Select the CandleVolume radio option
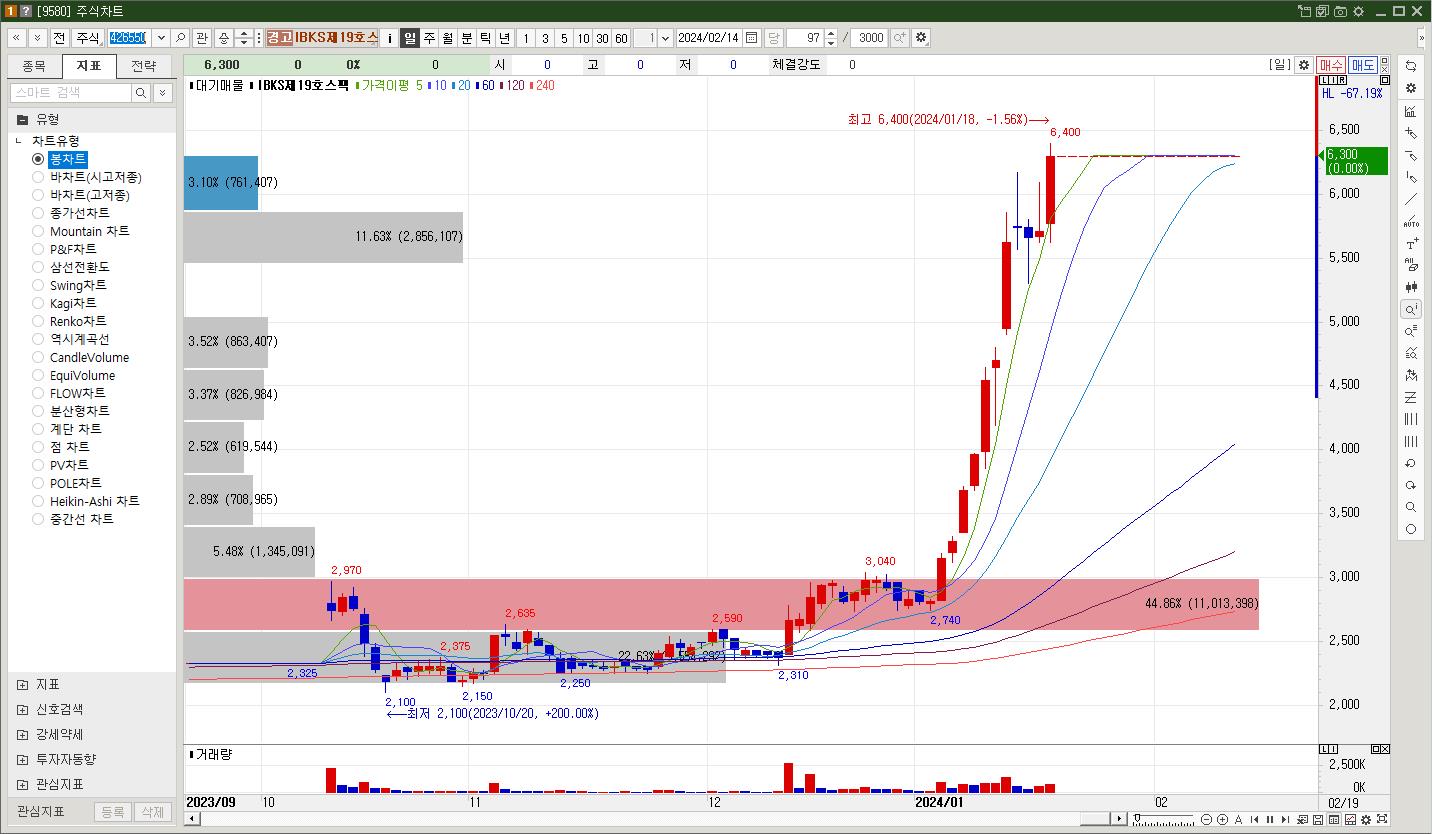Image resolution: width=1432 pixels, height=834 pixels. [38, 357]
